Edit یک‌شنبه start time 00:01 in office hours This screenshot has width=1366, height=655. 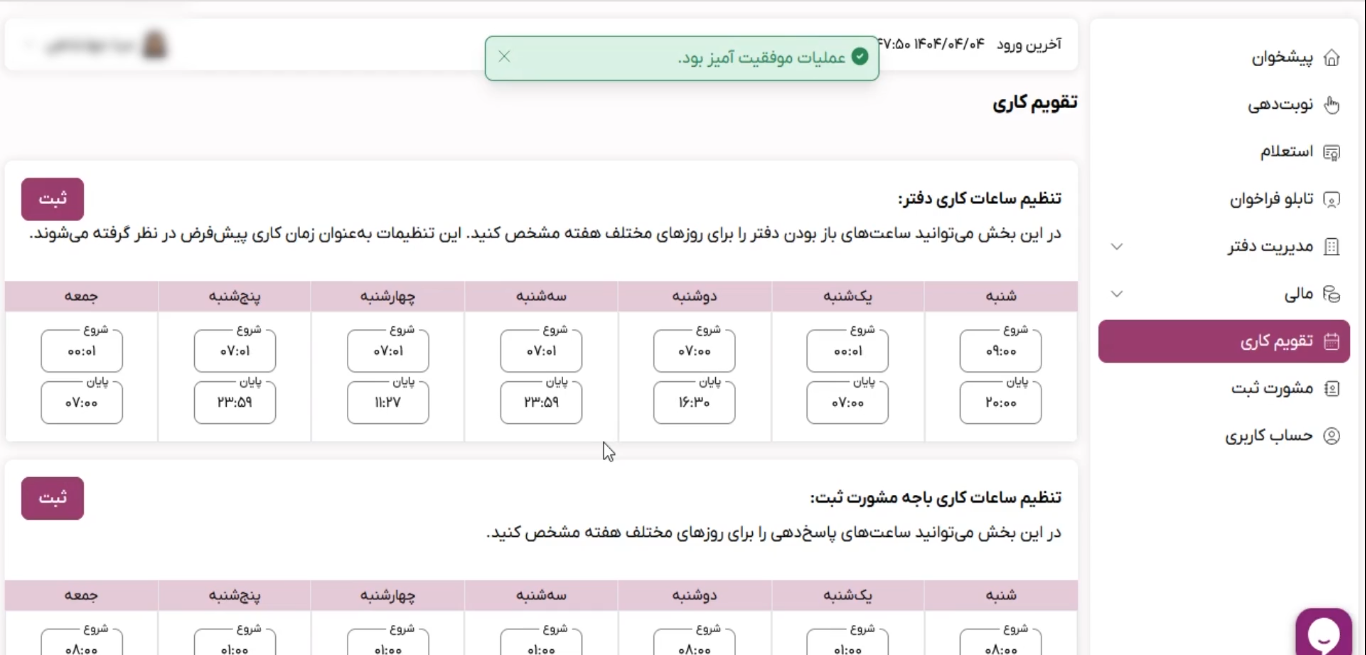[847, 351]
